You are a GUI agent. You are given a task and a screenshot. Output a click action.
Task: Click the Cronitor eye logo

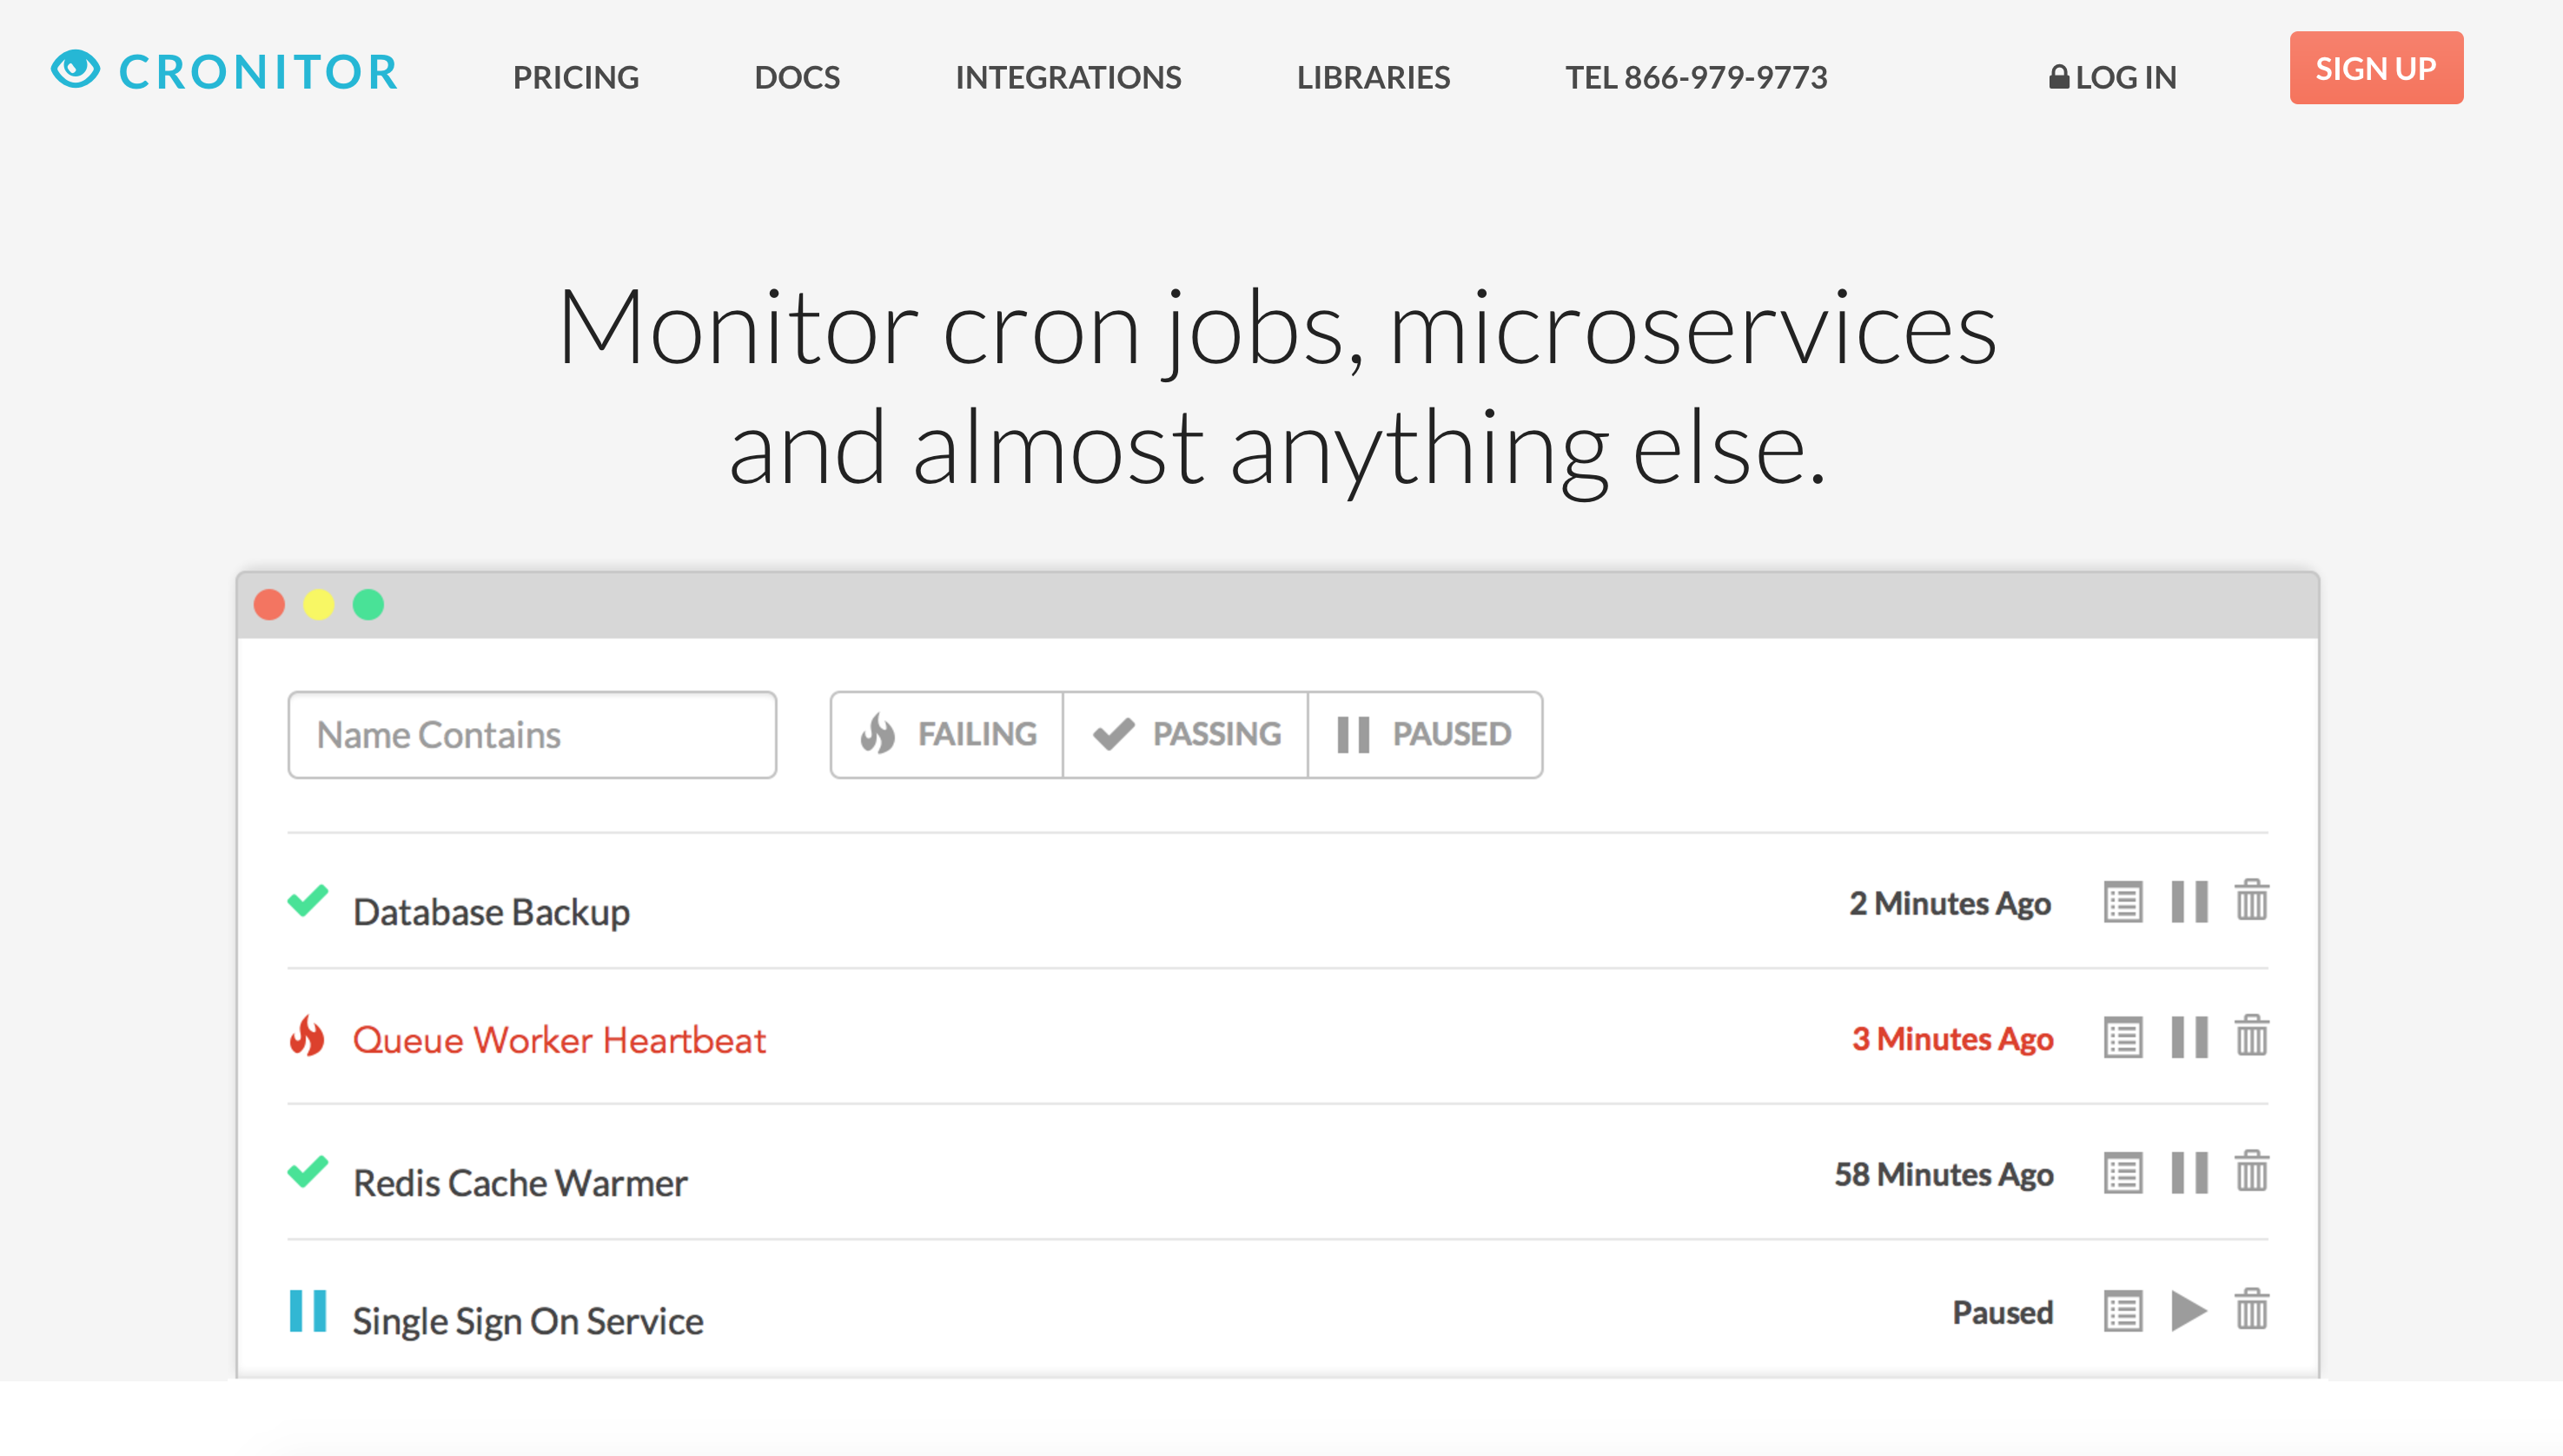point(76,70)
